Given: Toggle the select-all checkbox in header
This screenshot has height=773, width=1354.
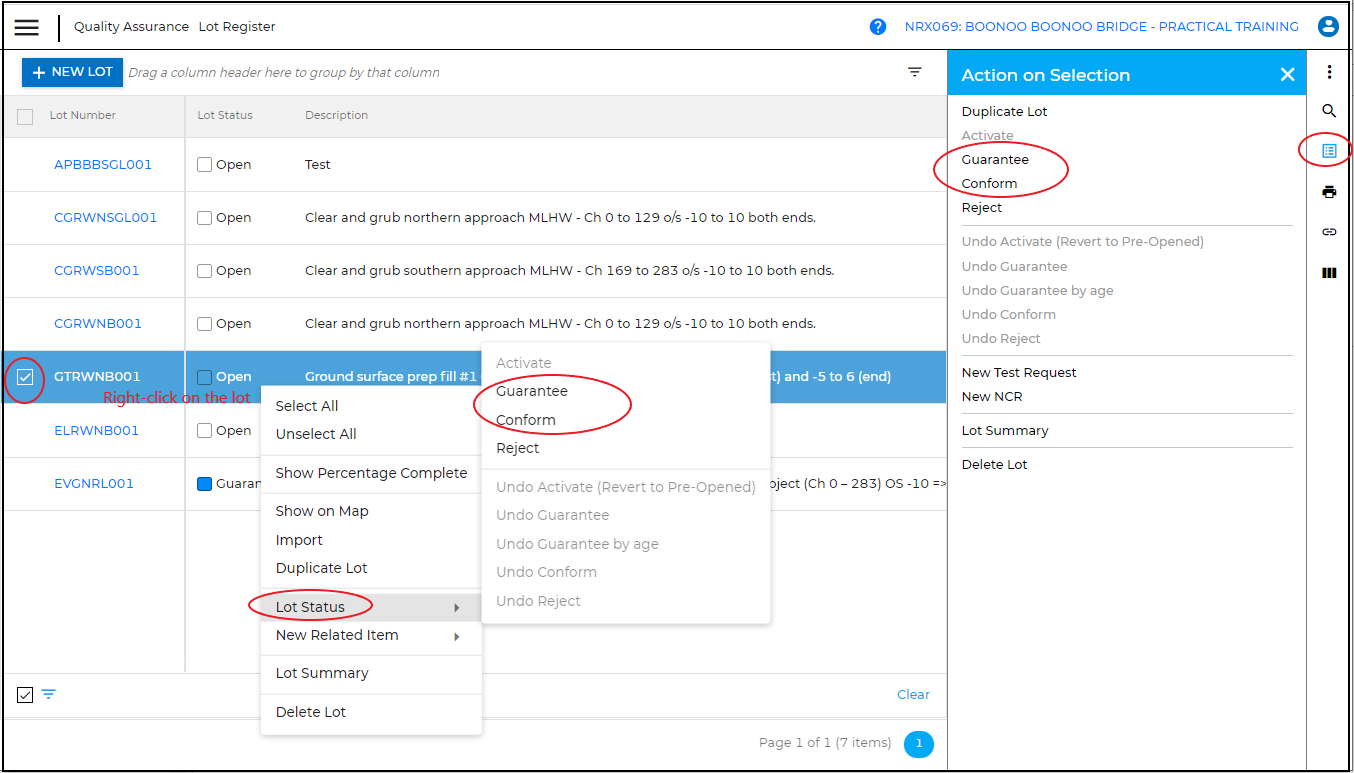Looking at the screenshot, I should point(25,117).
